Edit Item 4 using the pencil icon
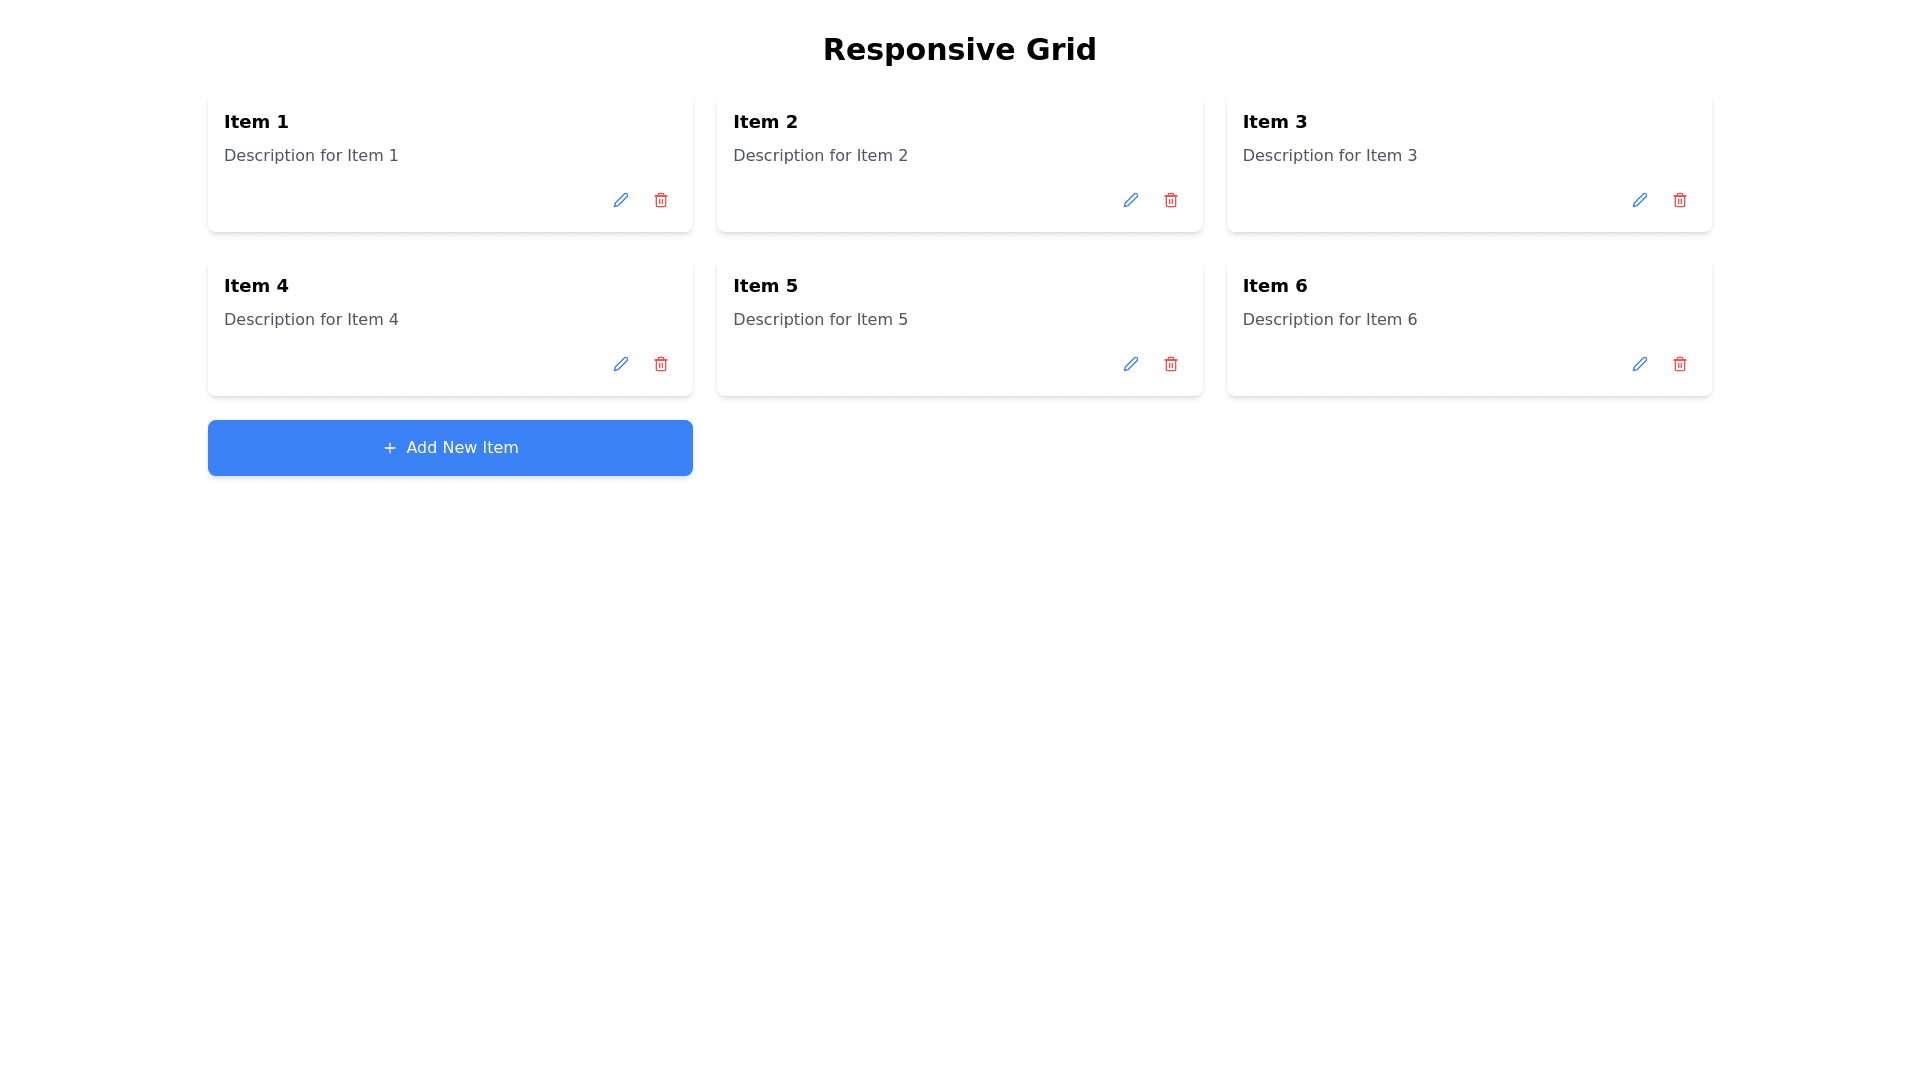Viewport: 1920px width, 1080px height. coord(620,364)
